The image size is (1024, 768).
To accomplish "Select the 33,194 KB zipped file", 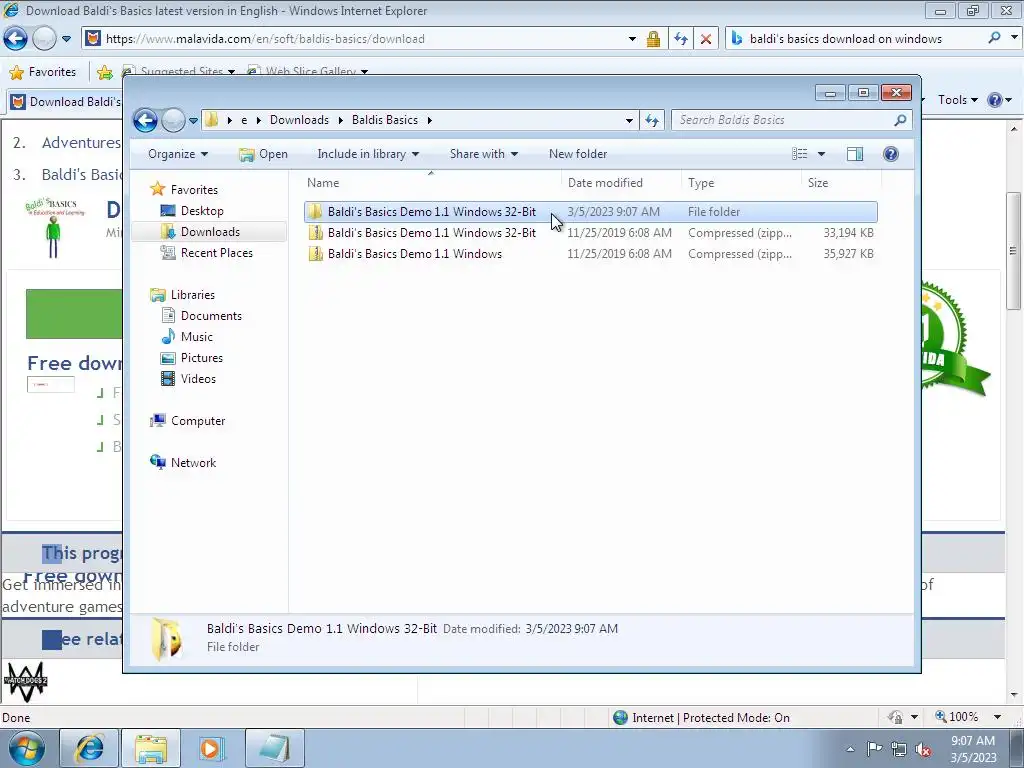I will pos(590,232).
